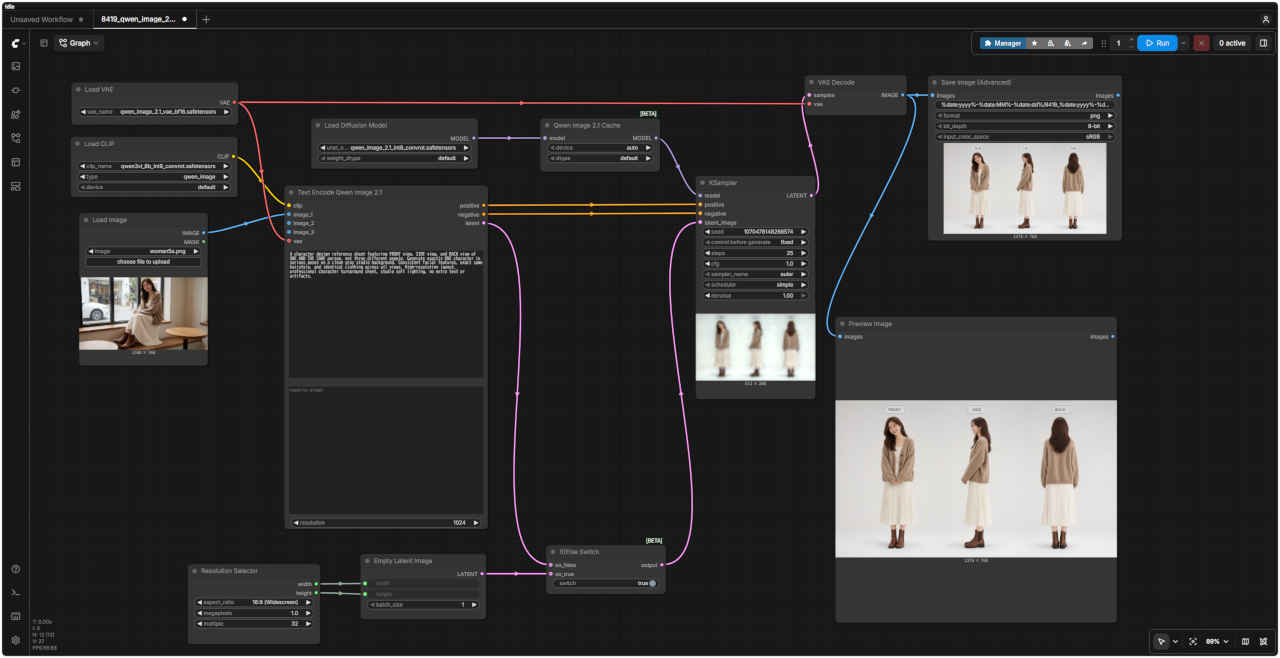1280x658 pixels.
Task: Open the Graph view dropdown
Action: tap(79, 43)
